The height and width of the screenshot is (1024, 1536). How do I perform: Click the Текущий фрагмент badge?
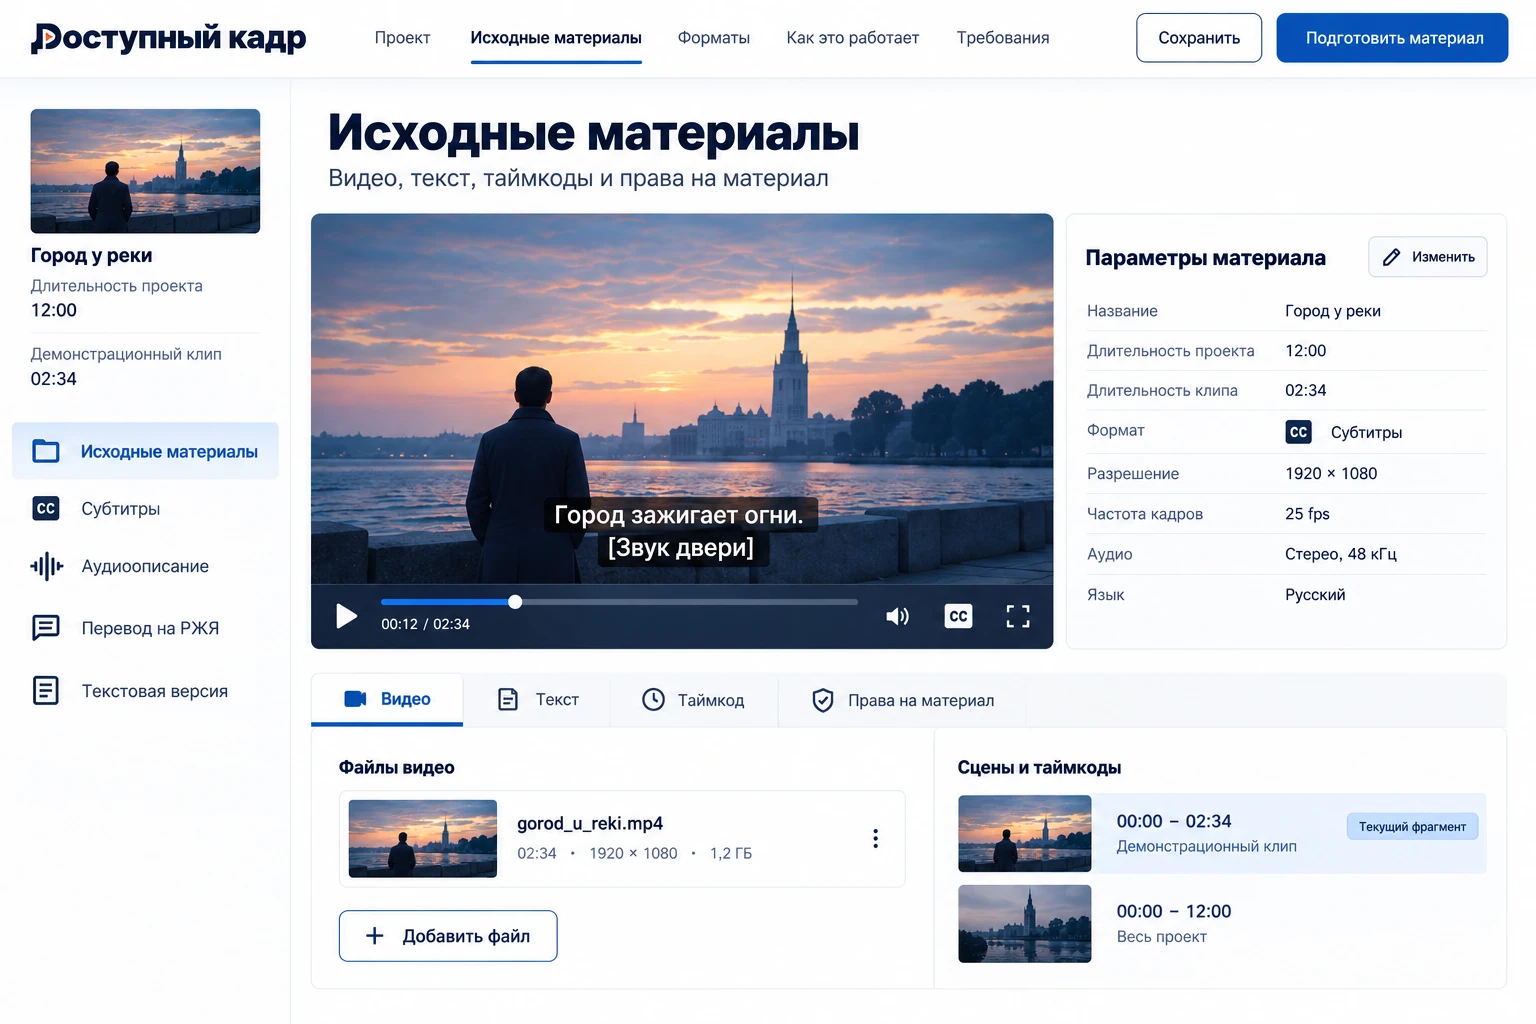click(1412, 826)
